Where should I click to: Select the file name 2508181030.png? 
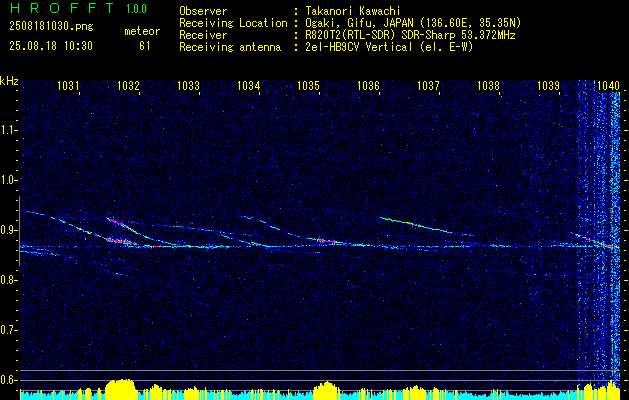pyautogui.click(x=51, y=27)
